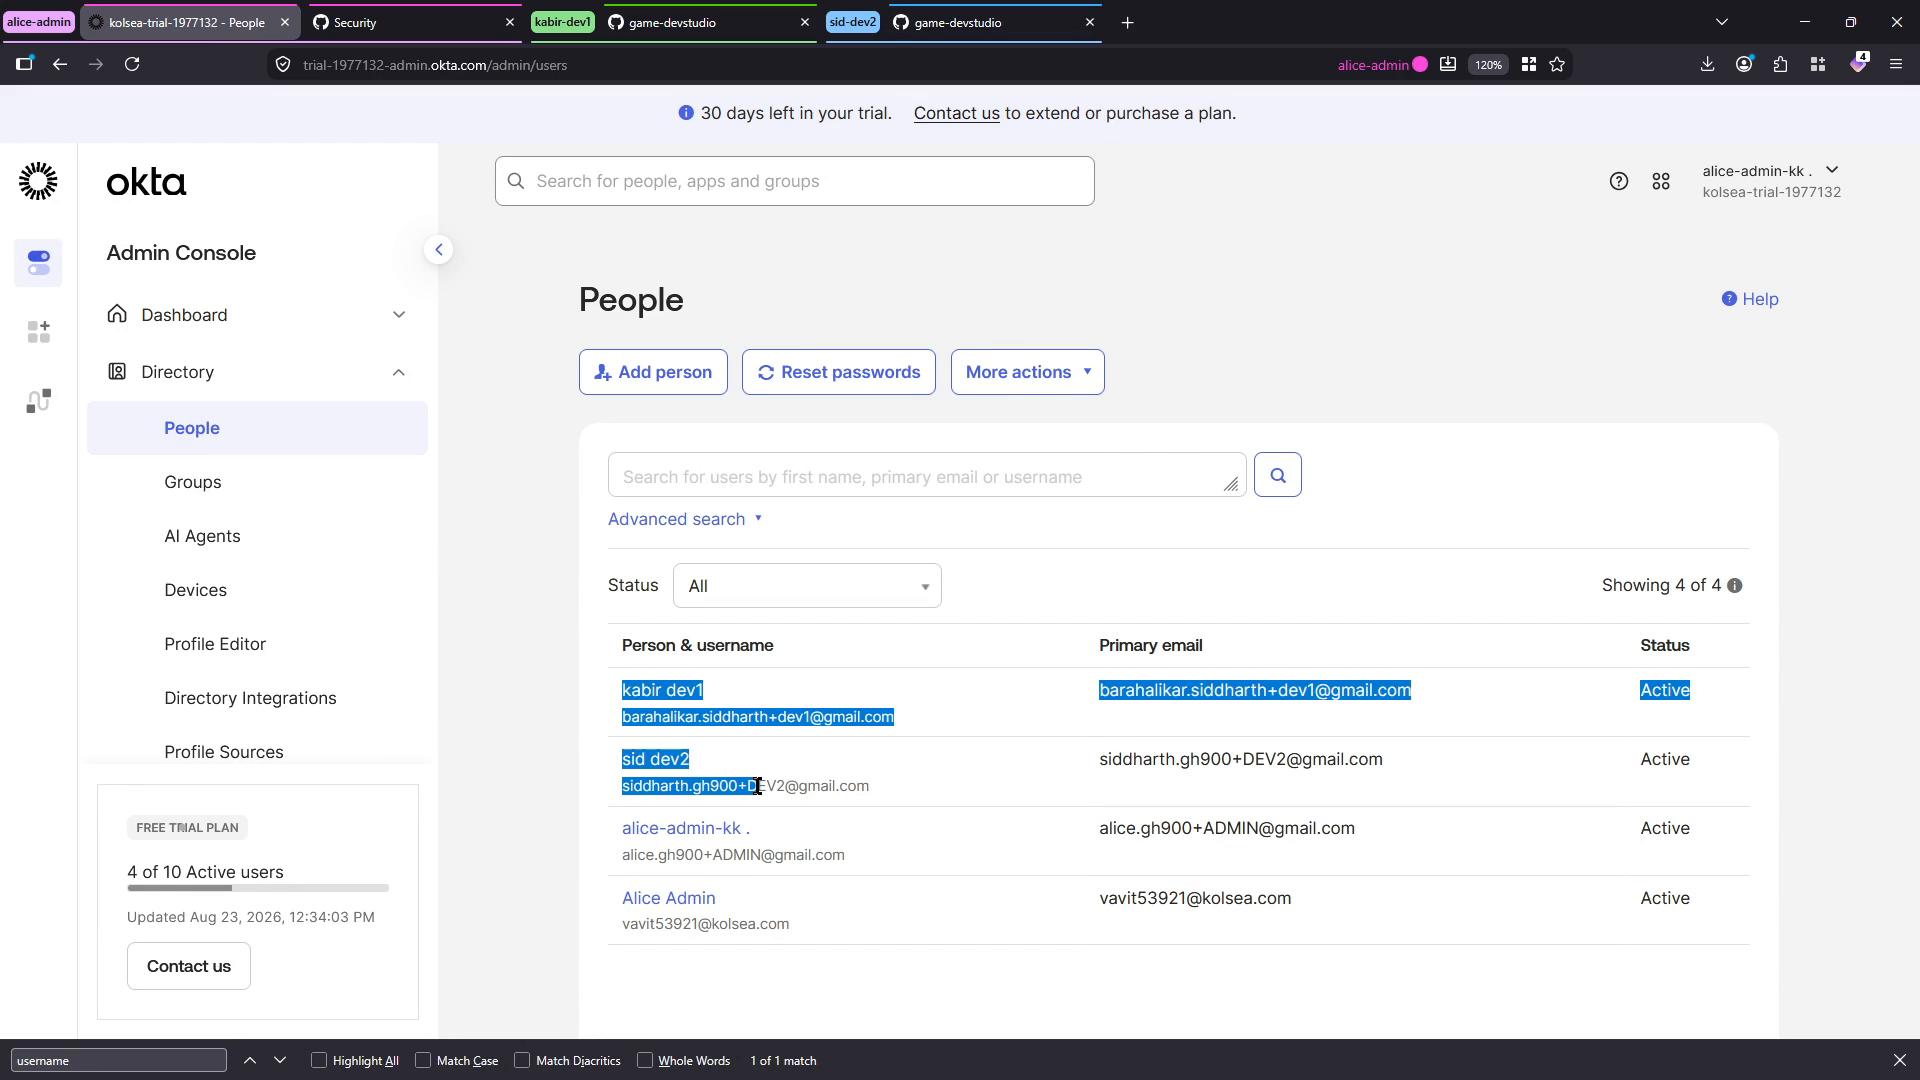Screen dimensions: 1920x1080
Task: Open the Help link on People page
Action: click(1750, 299)
